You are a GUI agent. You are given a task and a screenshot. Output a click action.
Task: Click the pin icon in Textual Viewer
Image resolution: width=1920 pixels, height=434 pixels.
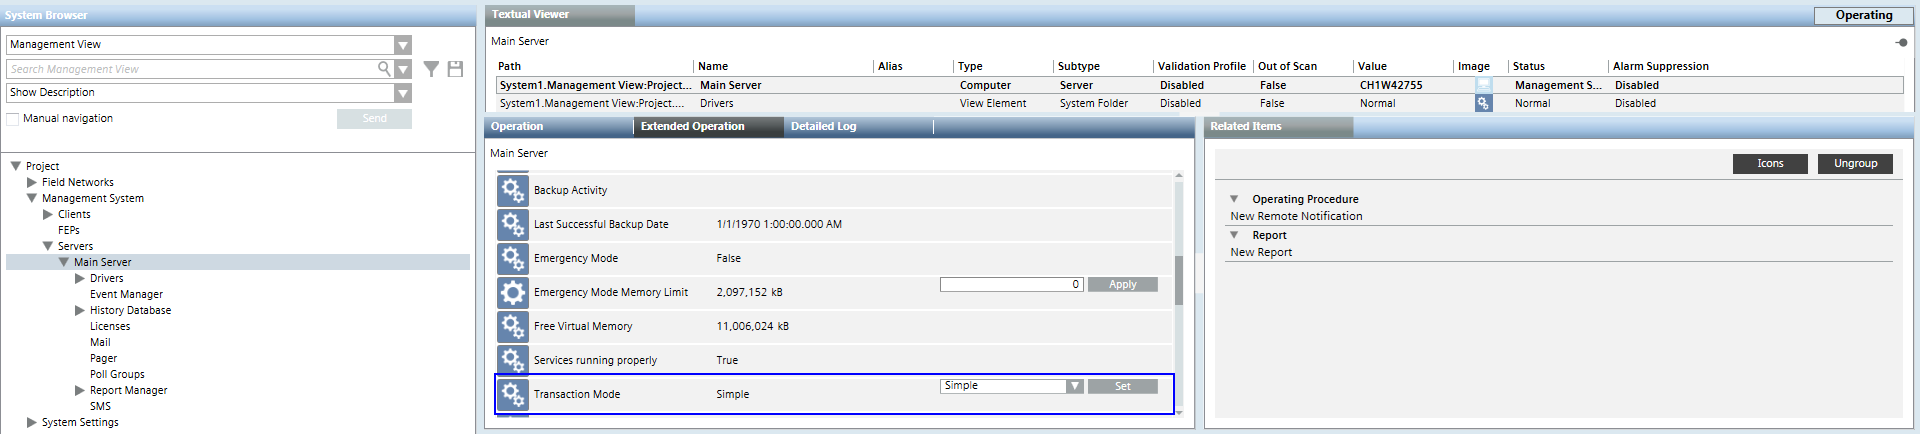pos(1900,42)
